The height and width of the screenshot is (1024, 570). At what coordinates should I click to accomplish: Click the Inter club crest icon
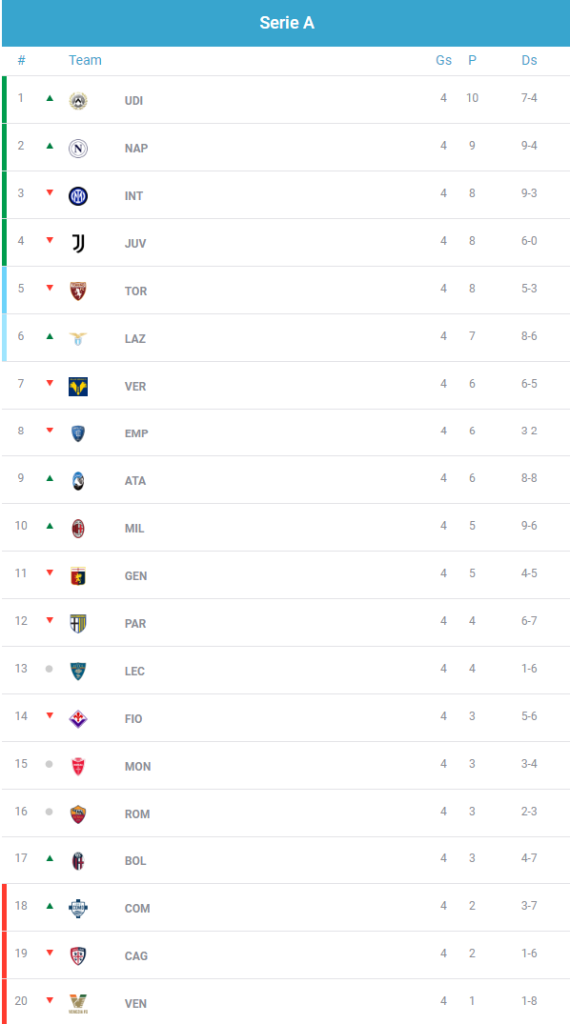click(x=78, y=196)
